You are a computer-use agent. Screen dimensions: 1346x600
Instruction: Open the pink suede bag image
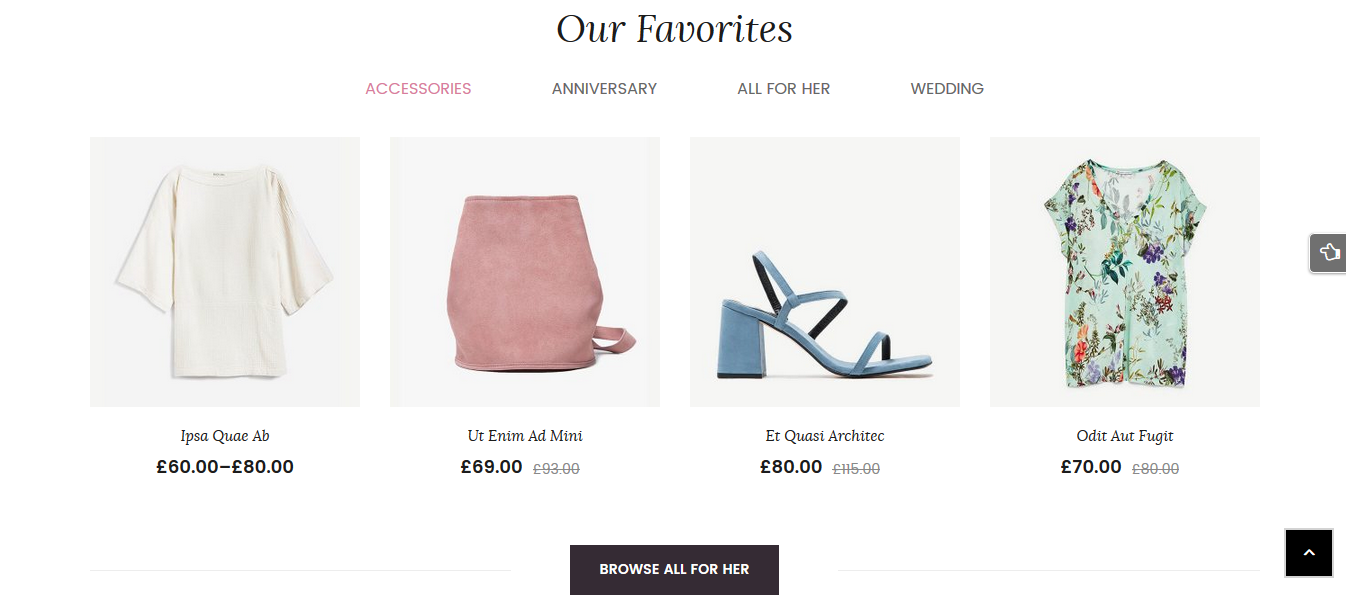click(525, 272)
